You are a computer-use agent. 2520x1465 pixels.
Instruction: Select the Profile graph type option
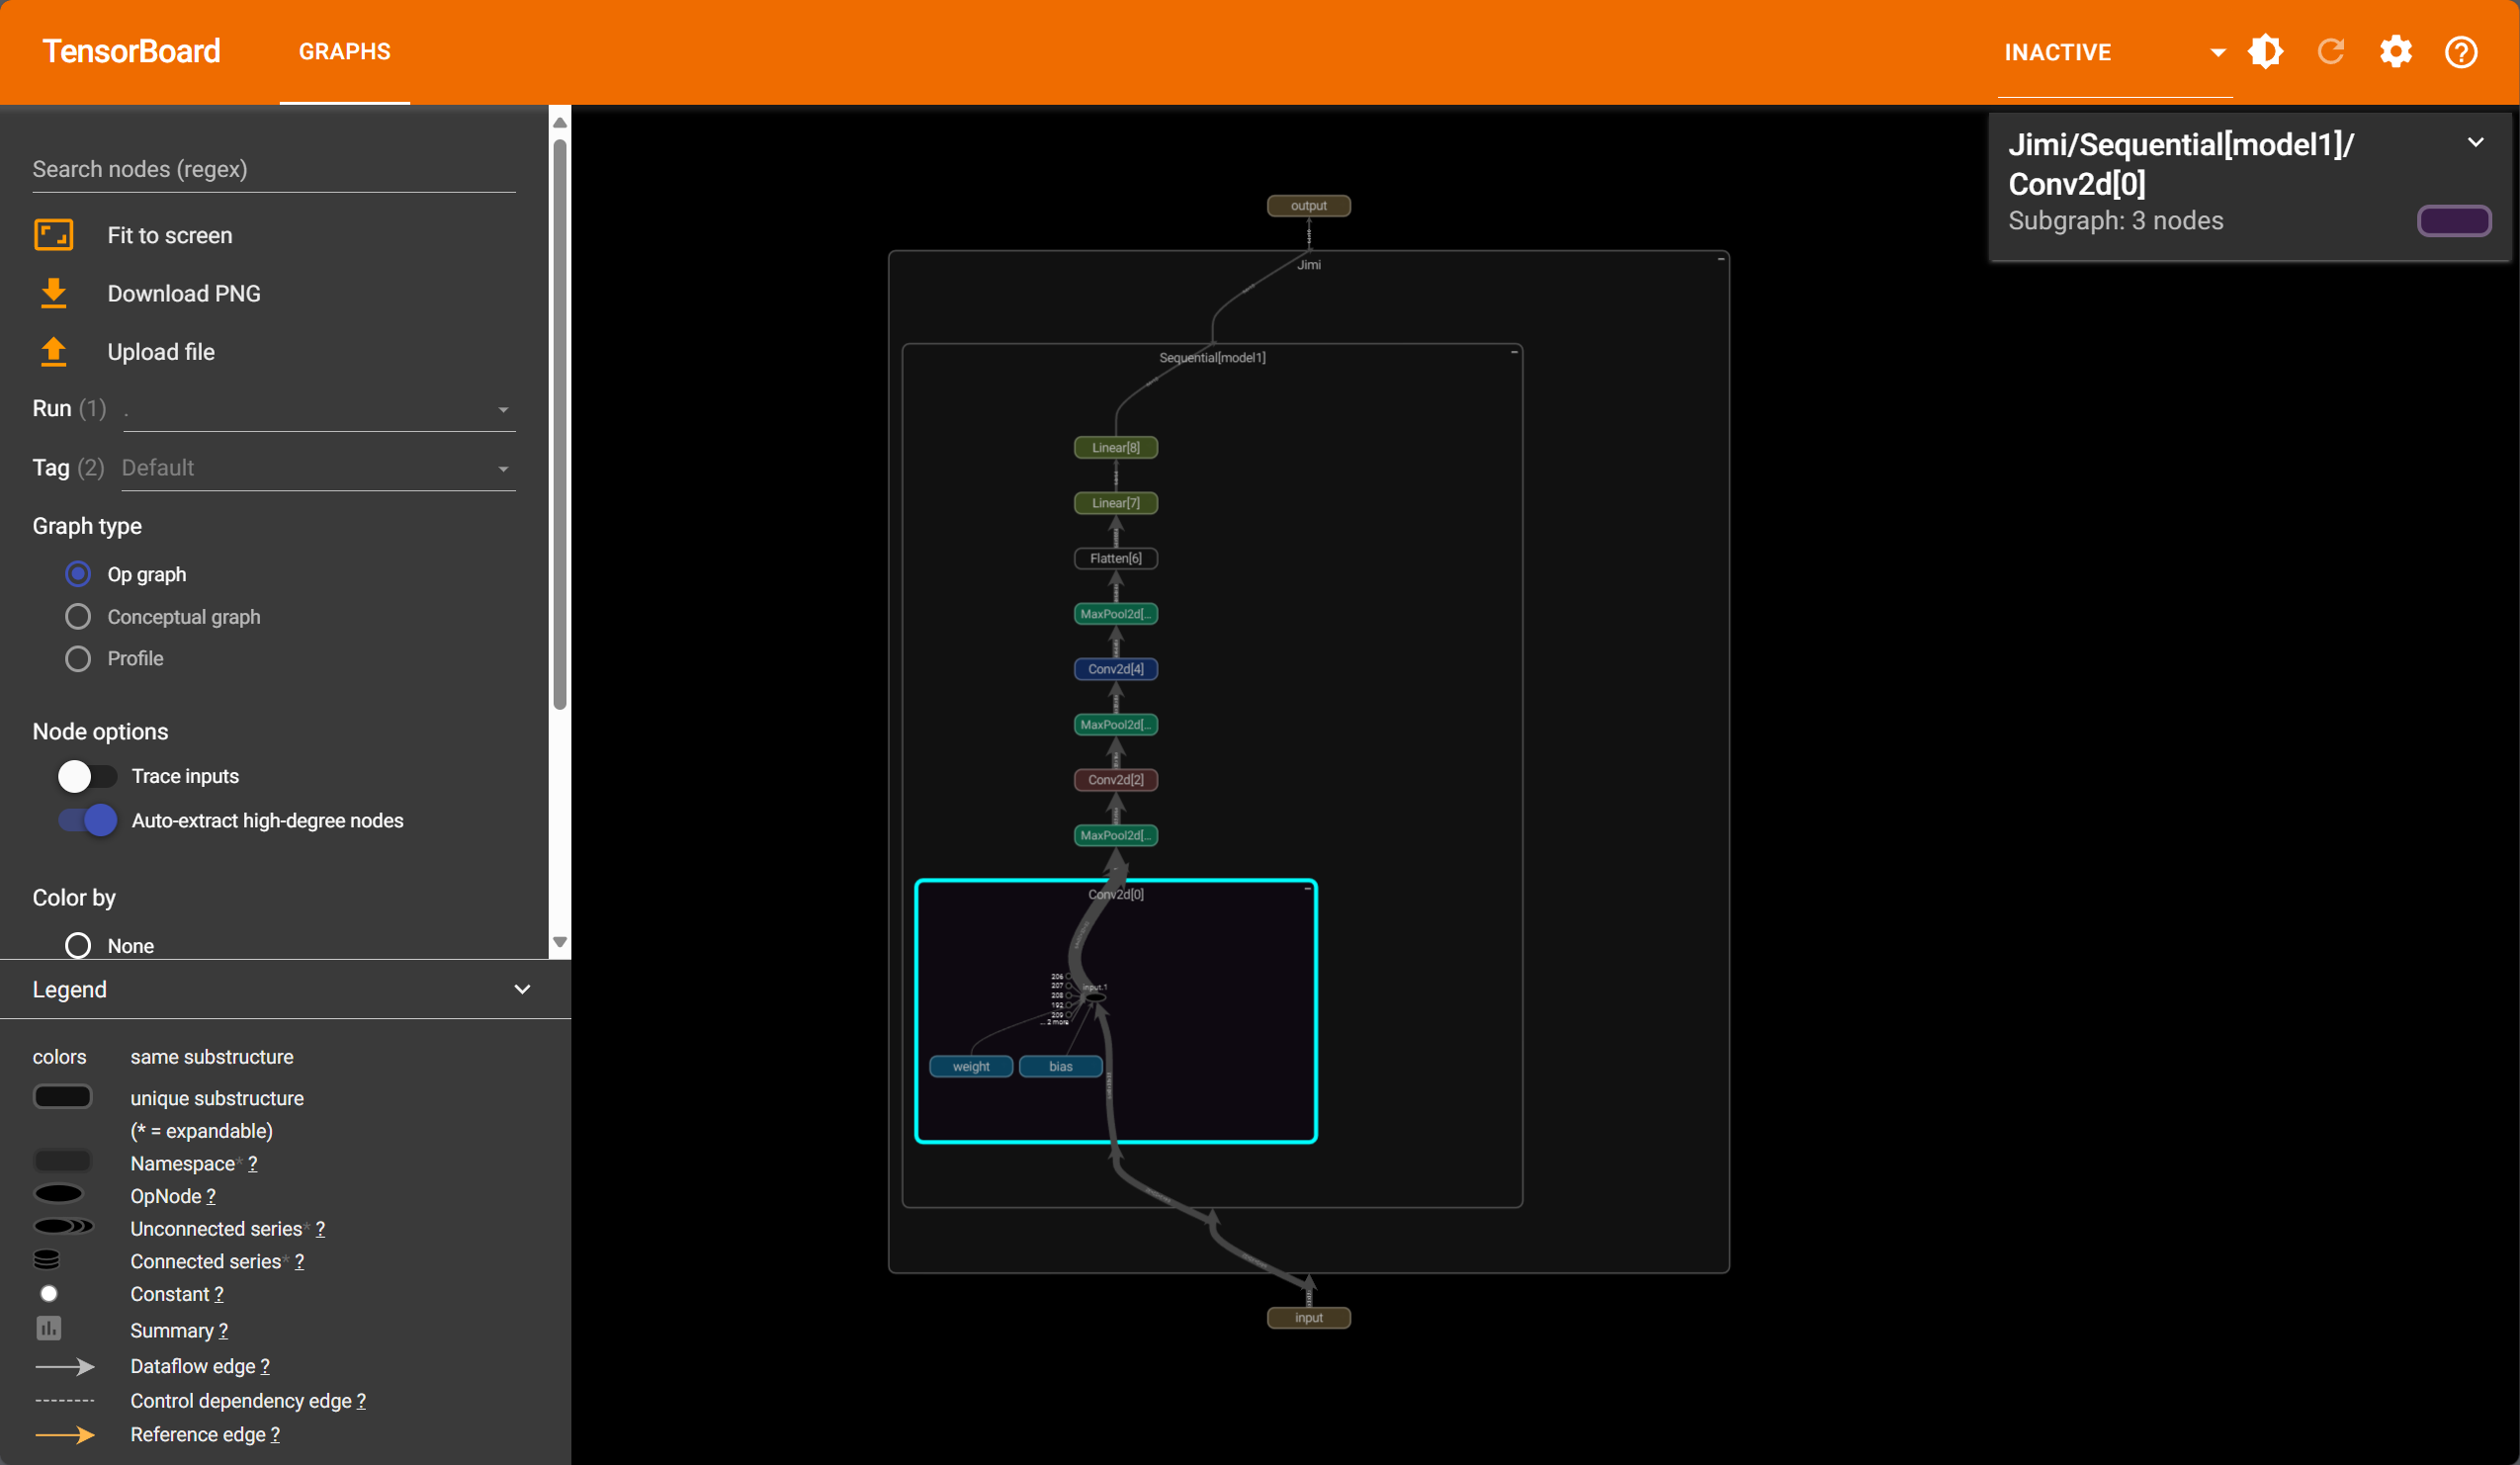[x=78, y=659]
